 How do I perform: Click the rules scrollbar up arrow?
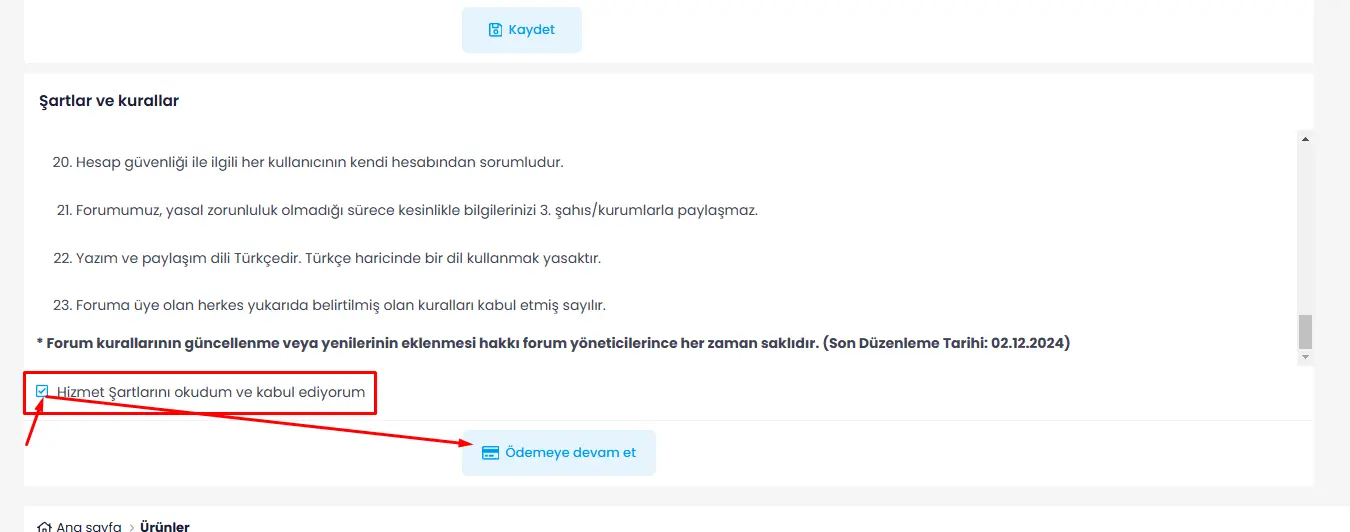point(1305,139)
